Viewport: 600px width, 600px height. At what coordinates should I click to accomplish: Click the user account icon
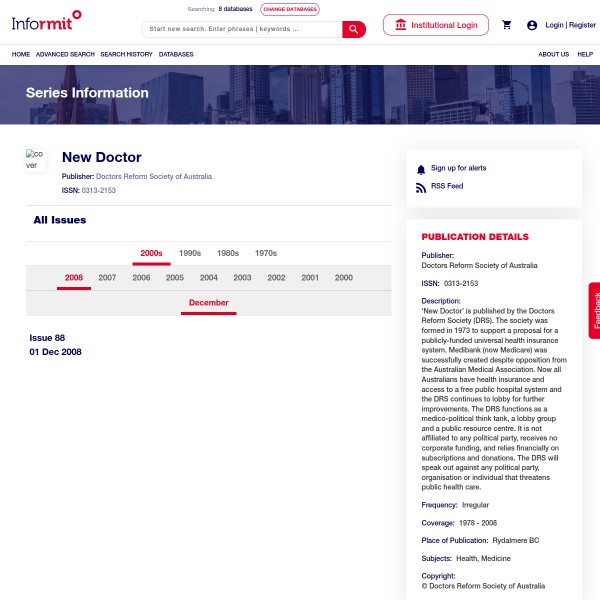(532, 25)
